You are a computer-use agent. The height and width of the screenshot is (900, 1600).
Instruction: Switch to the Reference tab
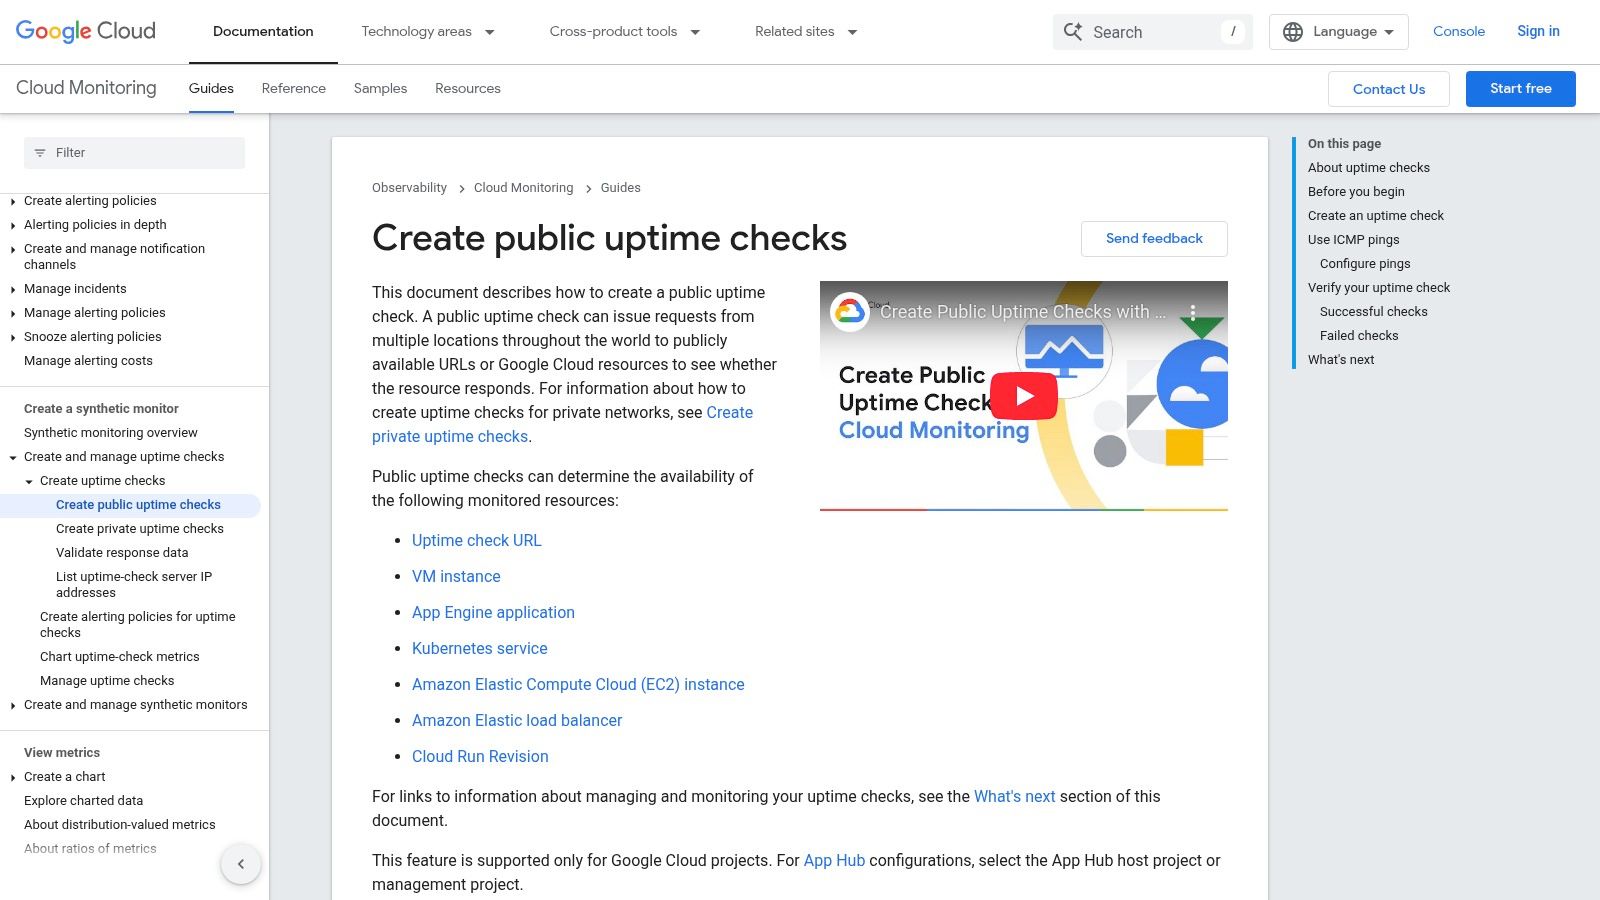(293, 88)
